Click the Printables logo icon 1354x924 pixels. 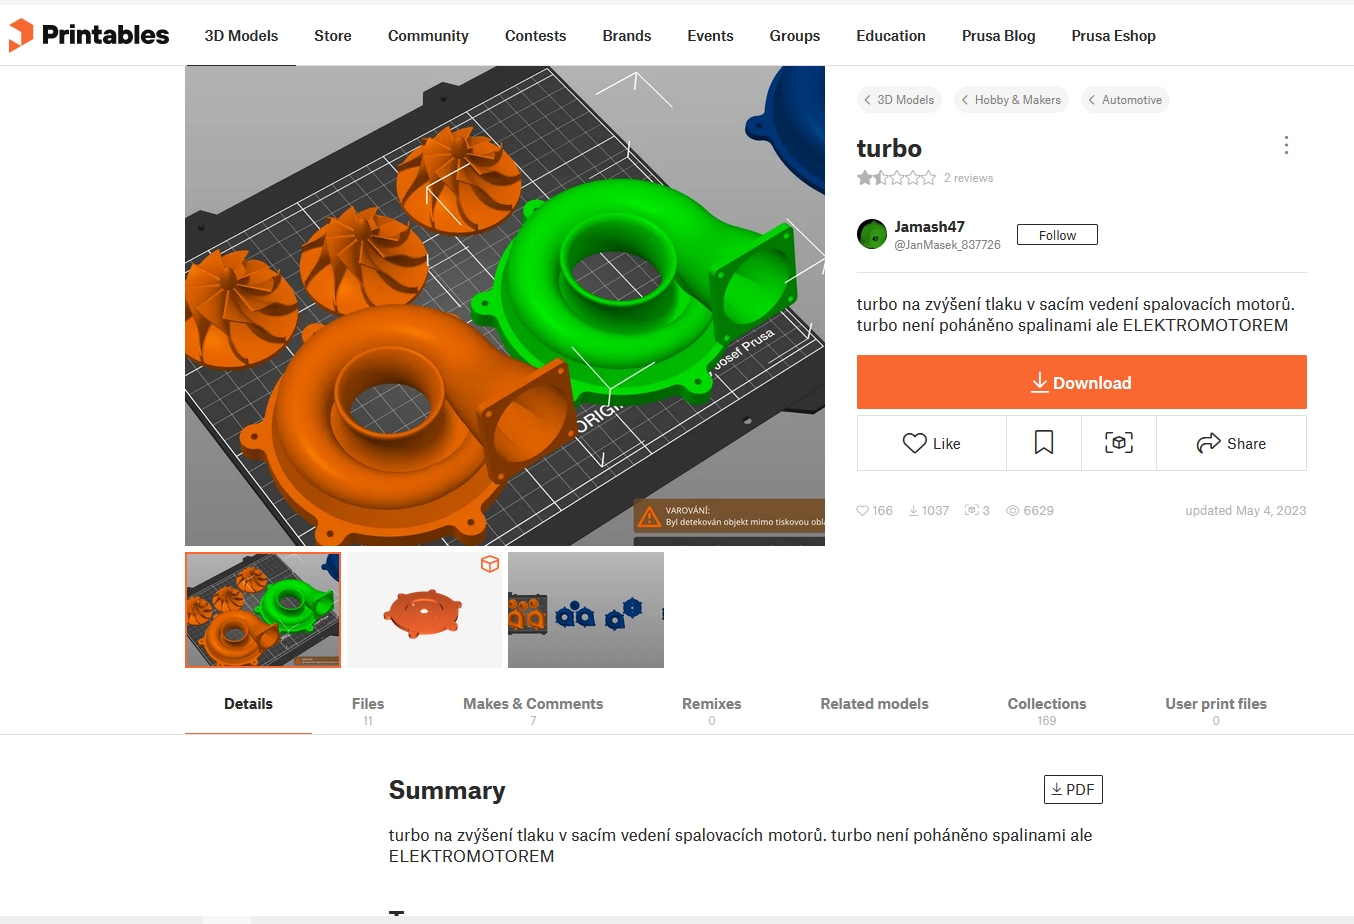[x=20, y=35]
